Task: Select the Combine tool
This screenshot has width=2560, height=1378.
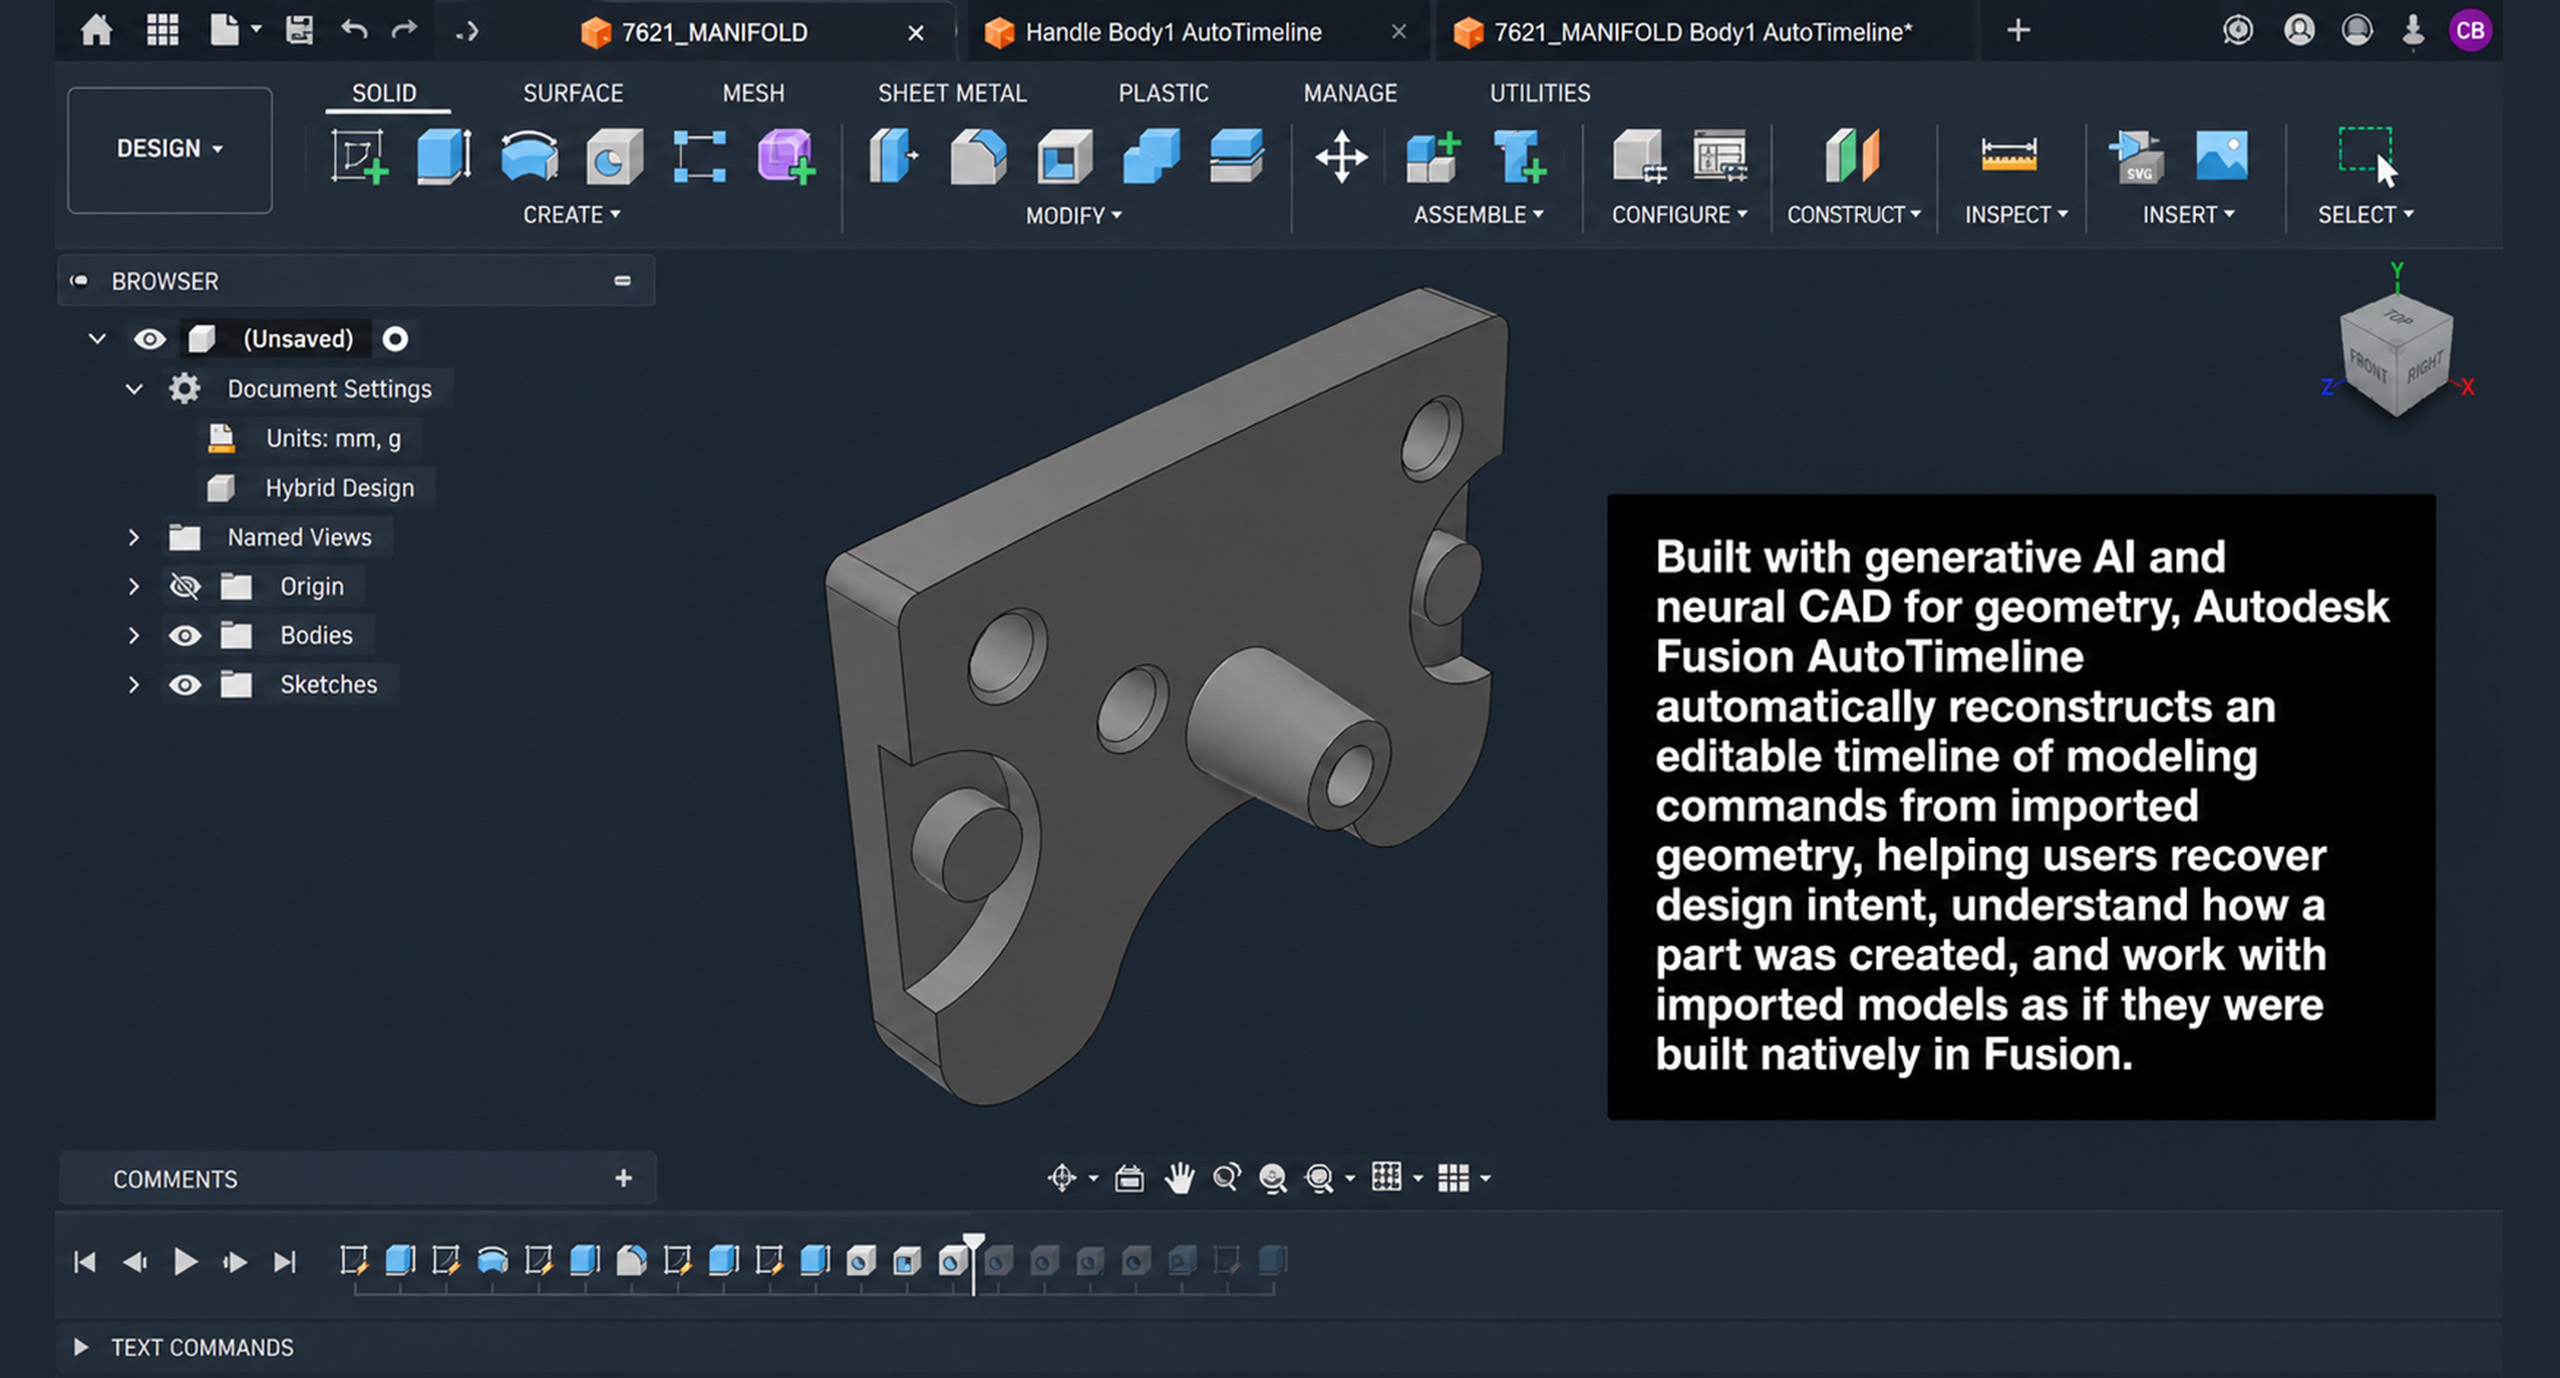Action: pos(1151,156)
